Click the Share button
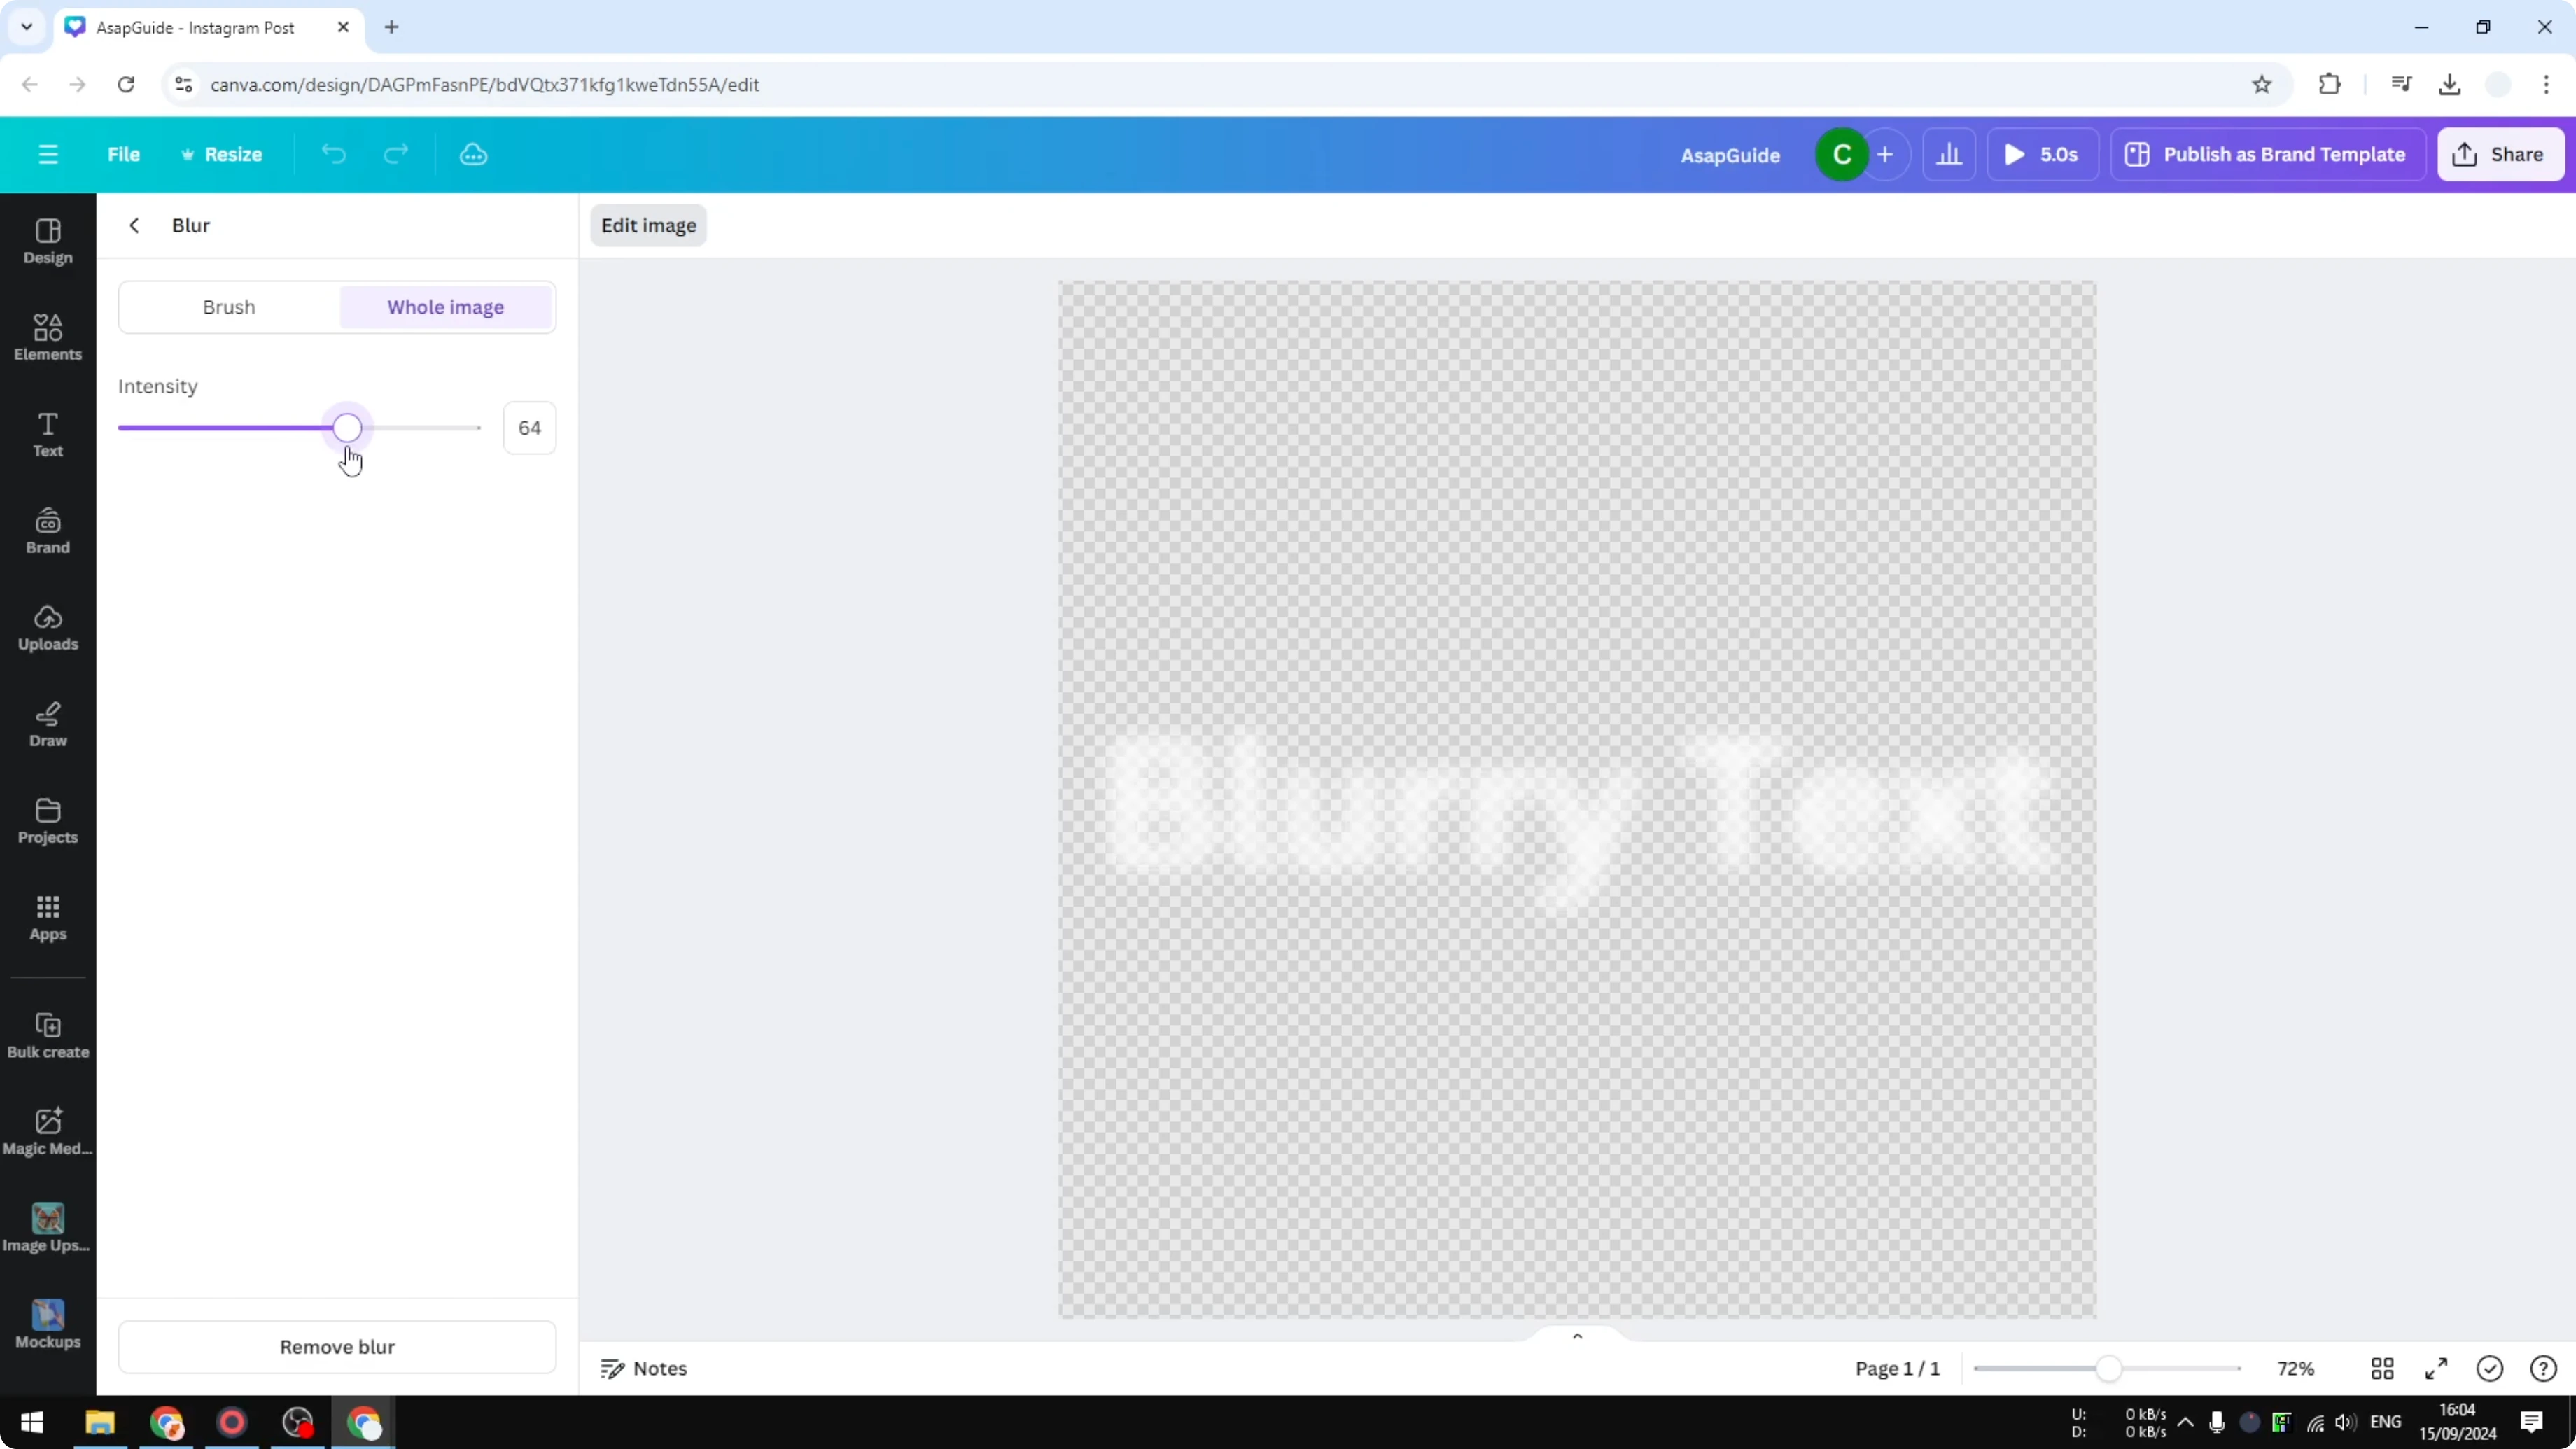This screenshot has width=2576, height=1449. pyautogui.click(x=2501, y=154)
